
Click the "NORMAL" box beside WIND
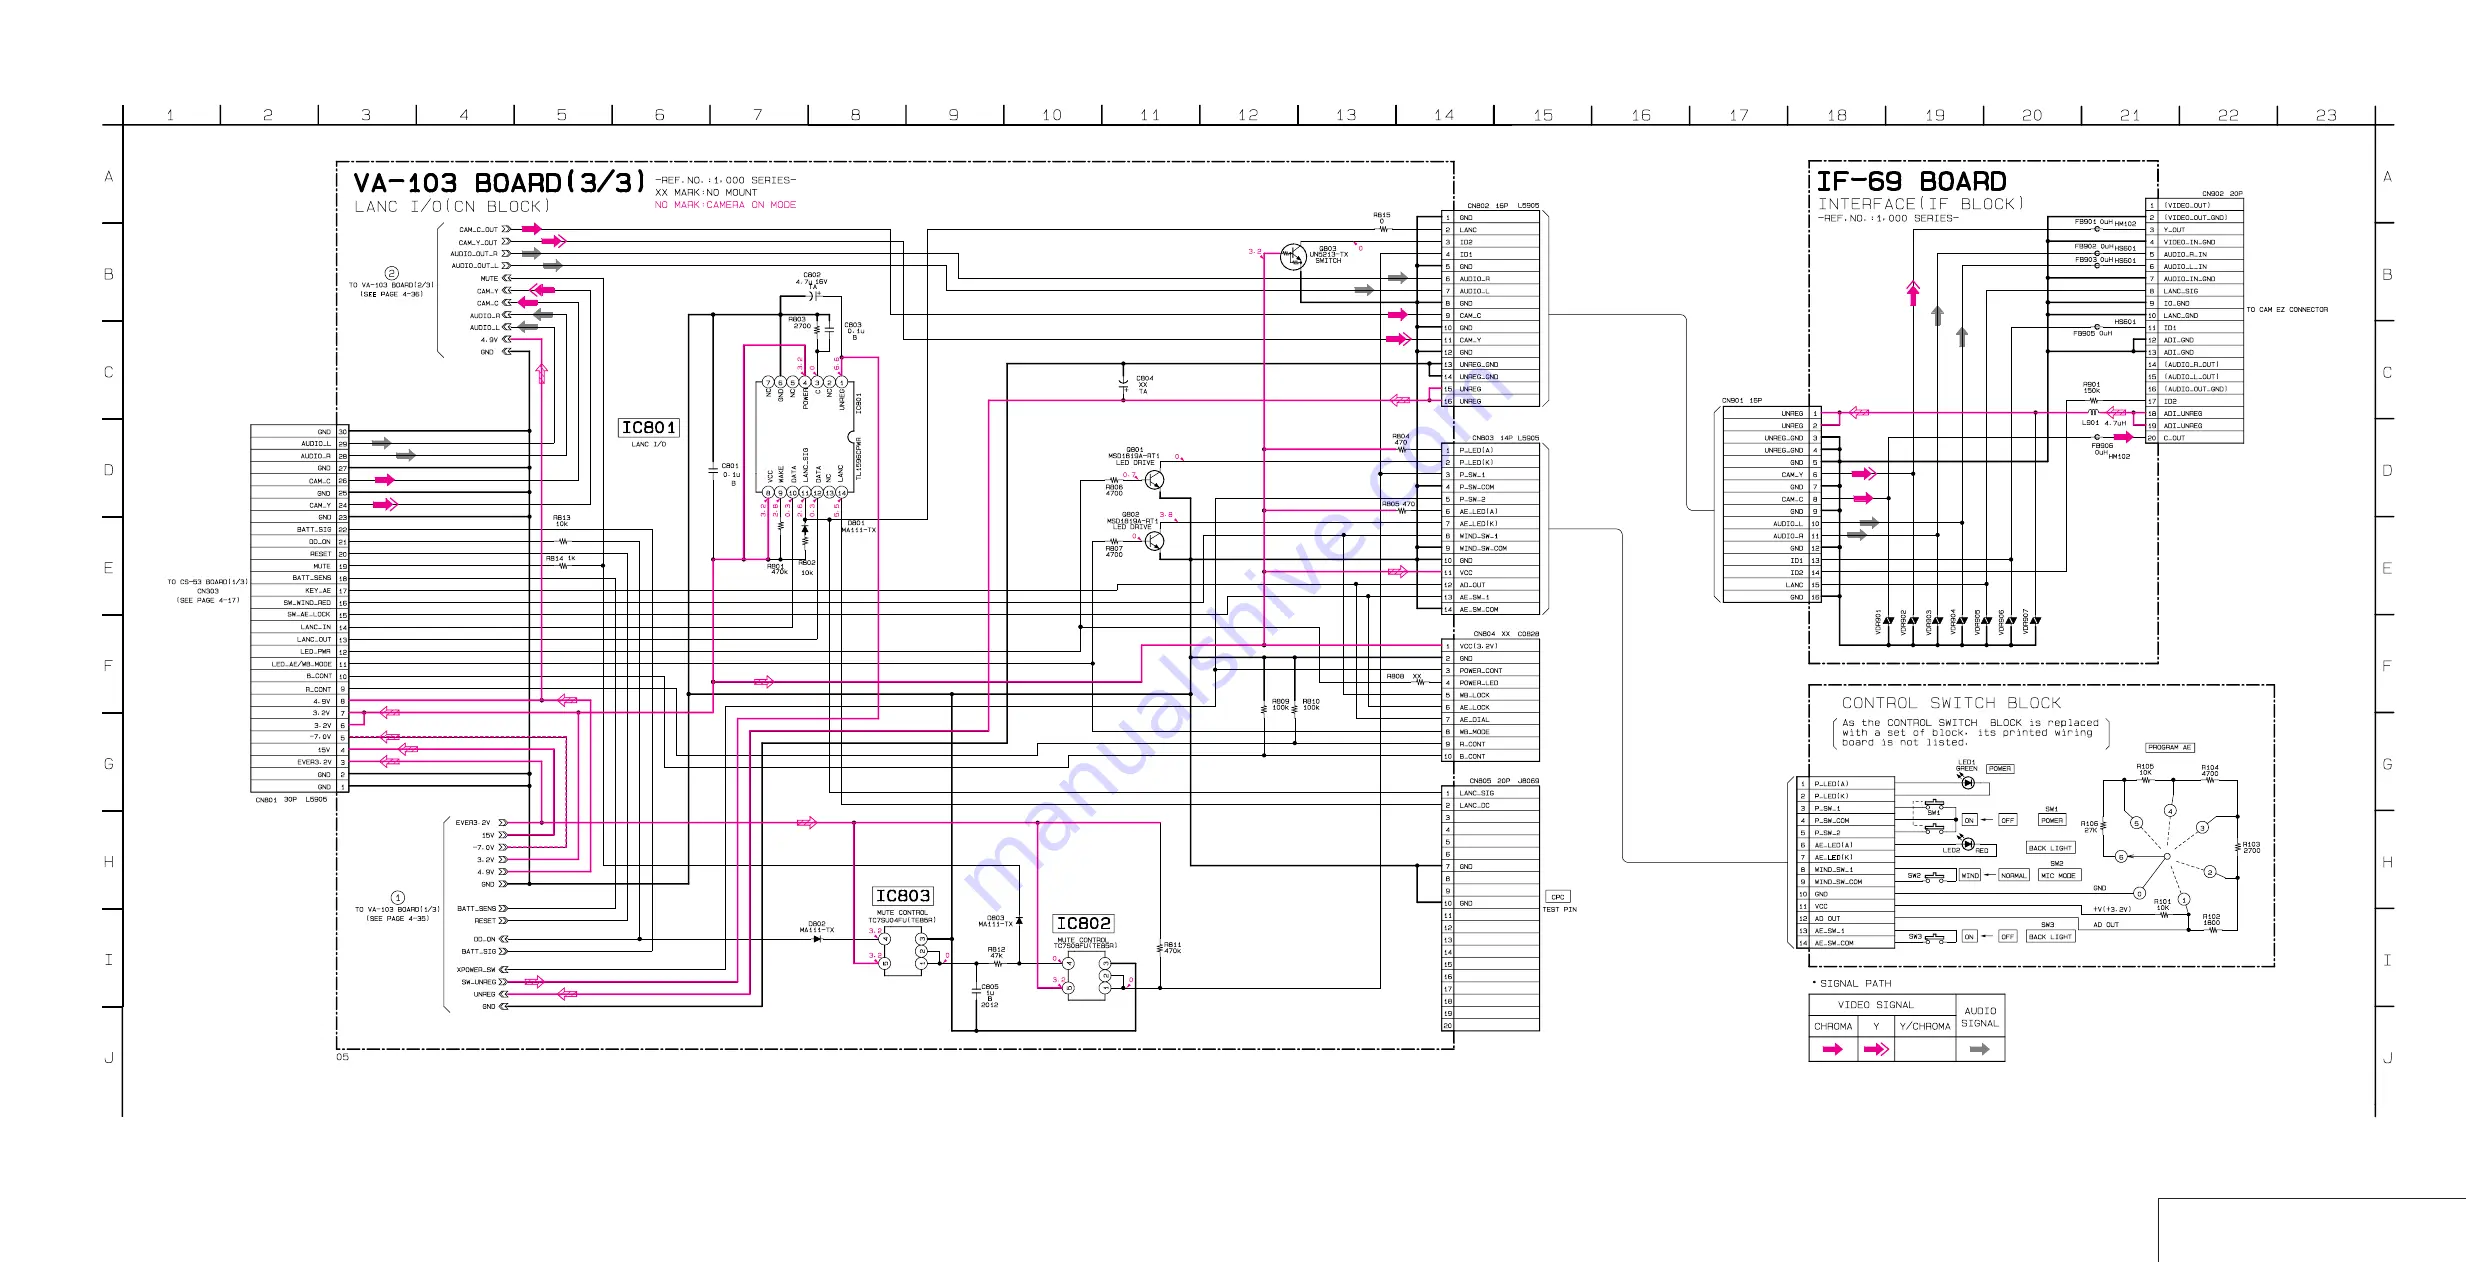click(2013, 876)
